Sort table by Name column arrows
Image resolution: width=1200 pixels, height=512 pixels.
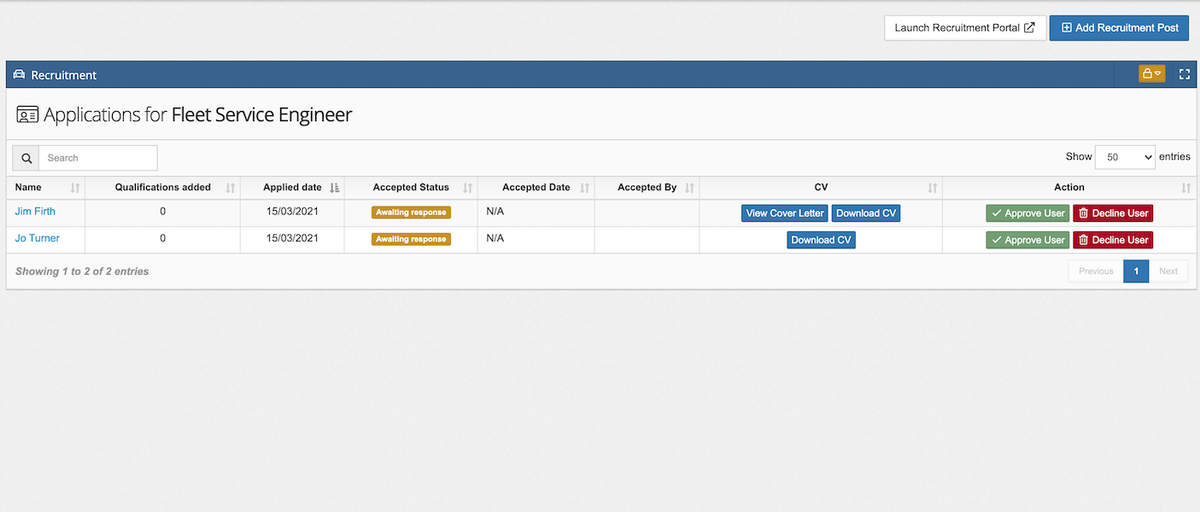(x=75, y=188)
